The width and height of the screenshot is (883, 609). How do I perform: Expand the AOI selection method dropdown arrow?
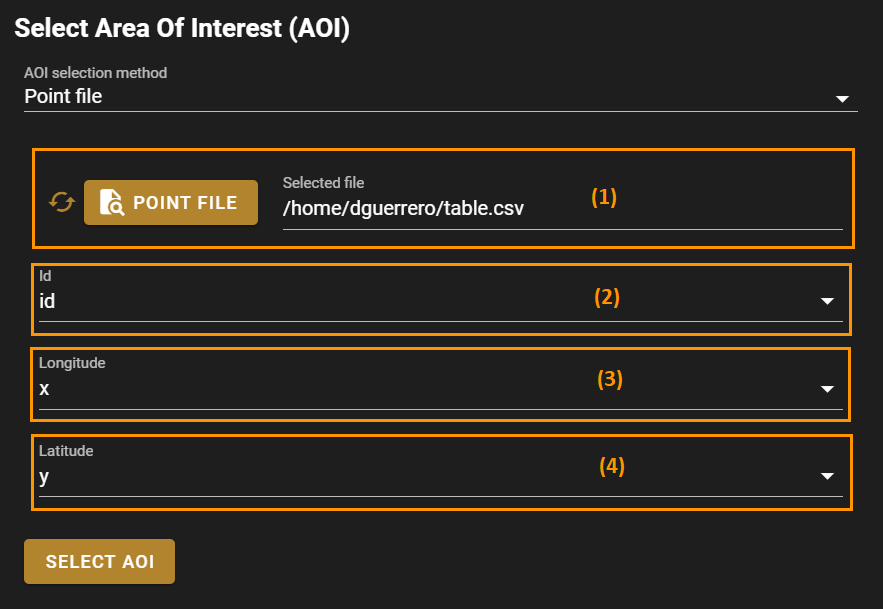pos(842,99)
